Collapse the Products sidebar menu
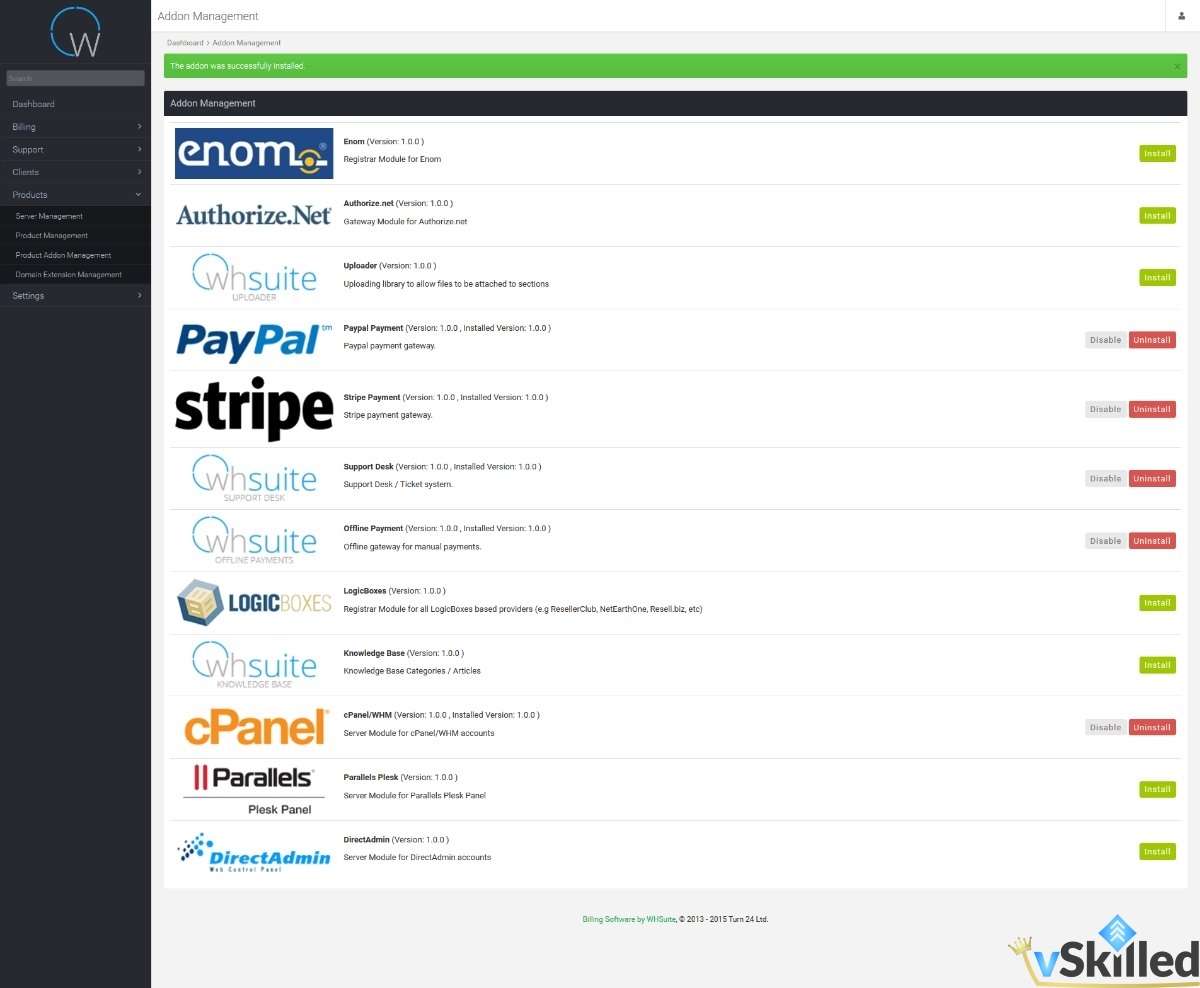The image size is (1200, 988). [75, 195]
